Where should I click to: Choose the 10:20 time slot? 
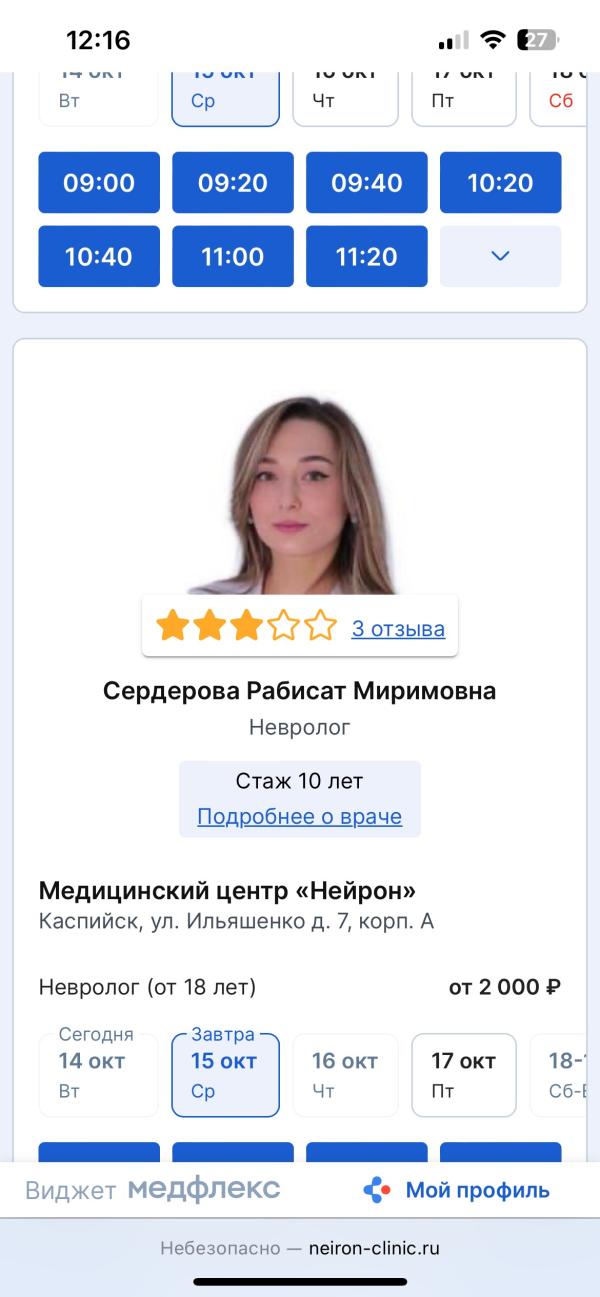(501, 183)
